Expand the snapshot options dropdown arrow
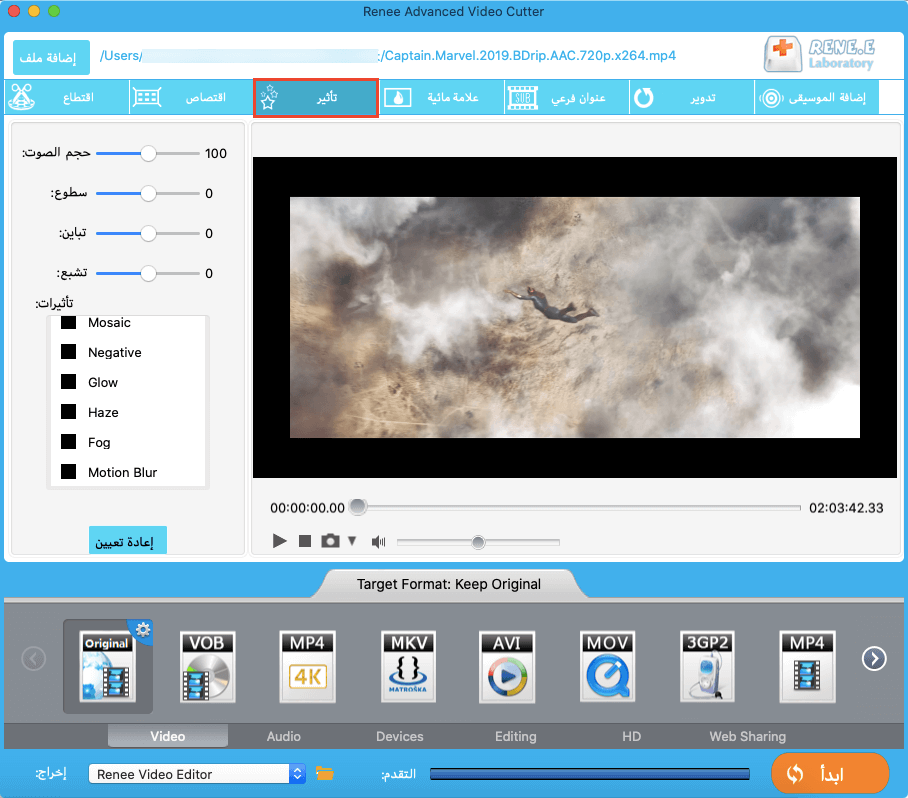 352,541
